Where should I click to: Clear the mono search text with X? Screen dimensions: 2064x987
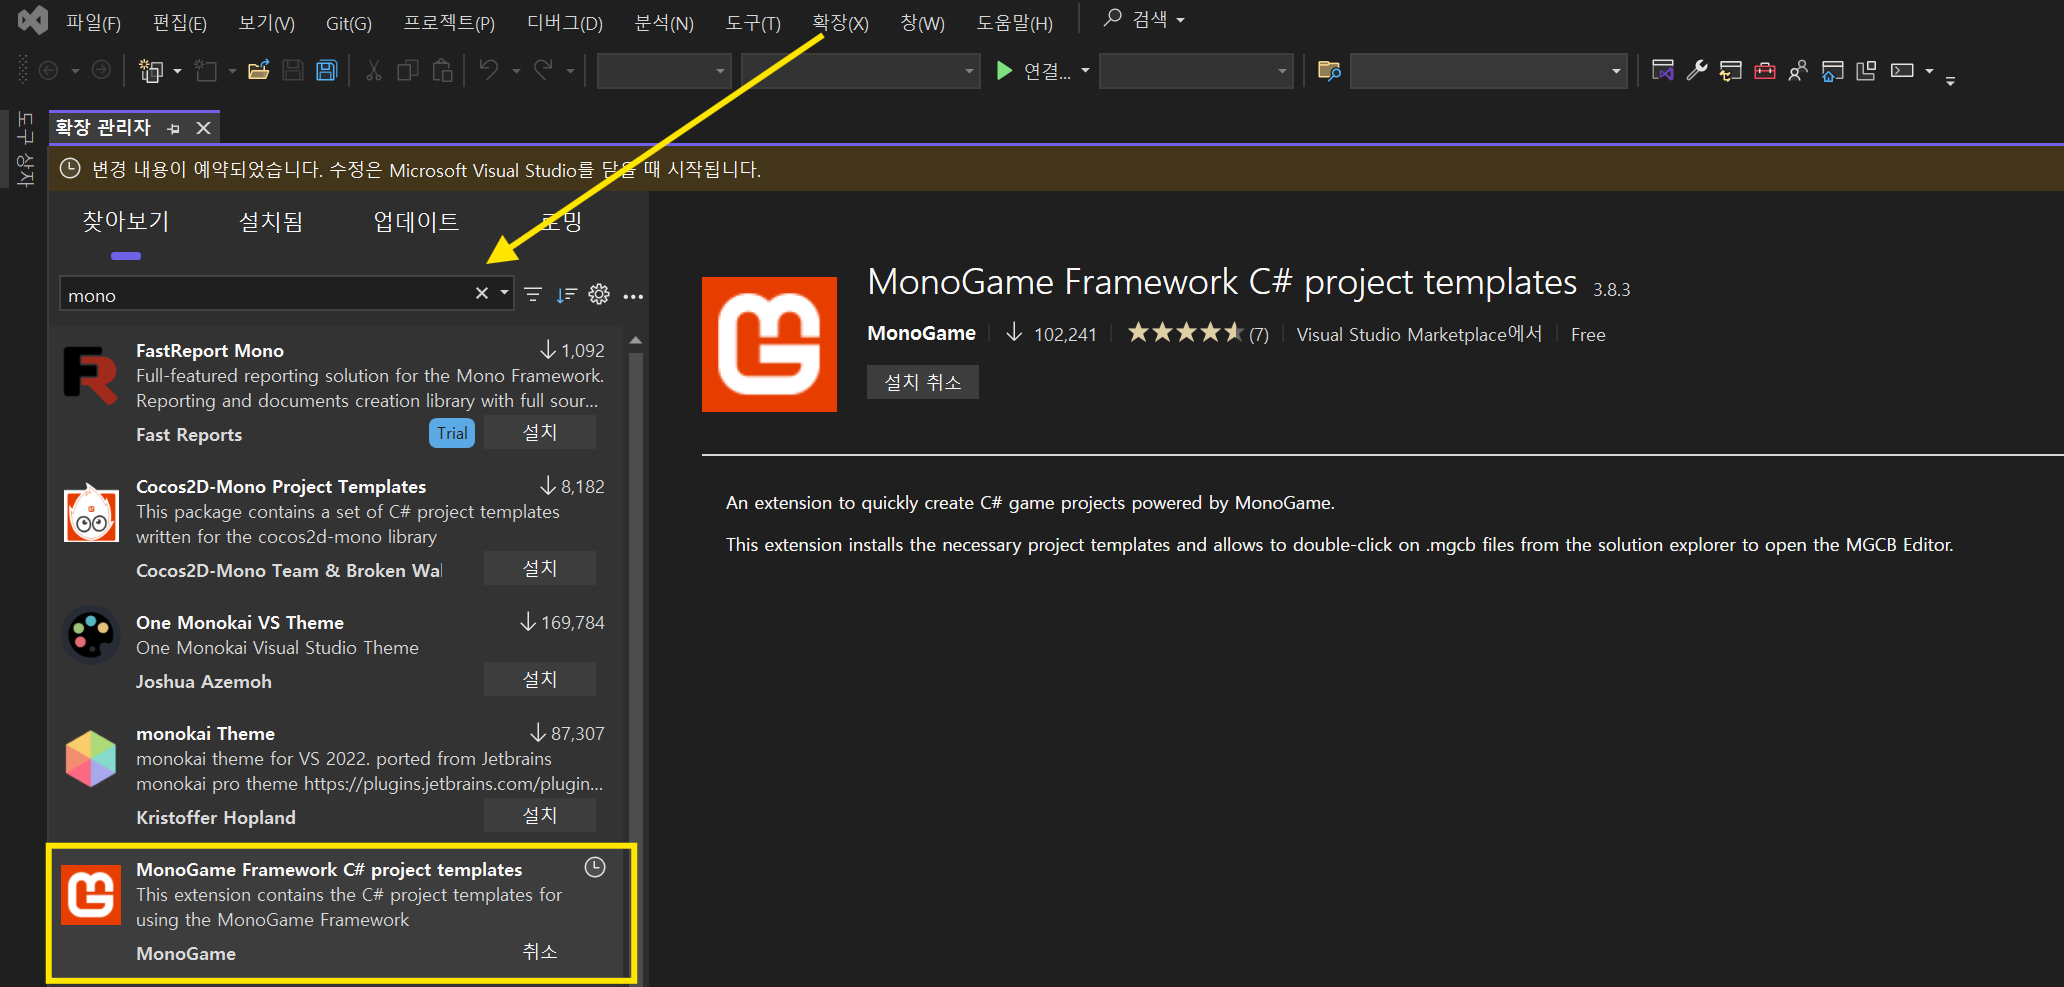tap(482, 293)
